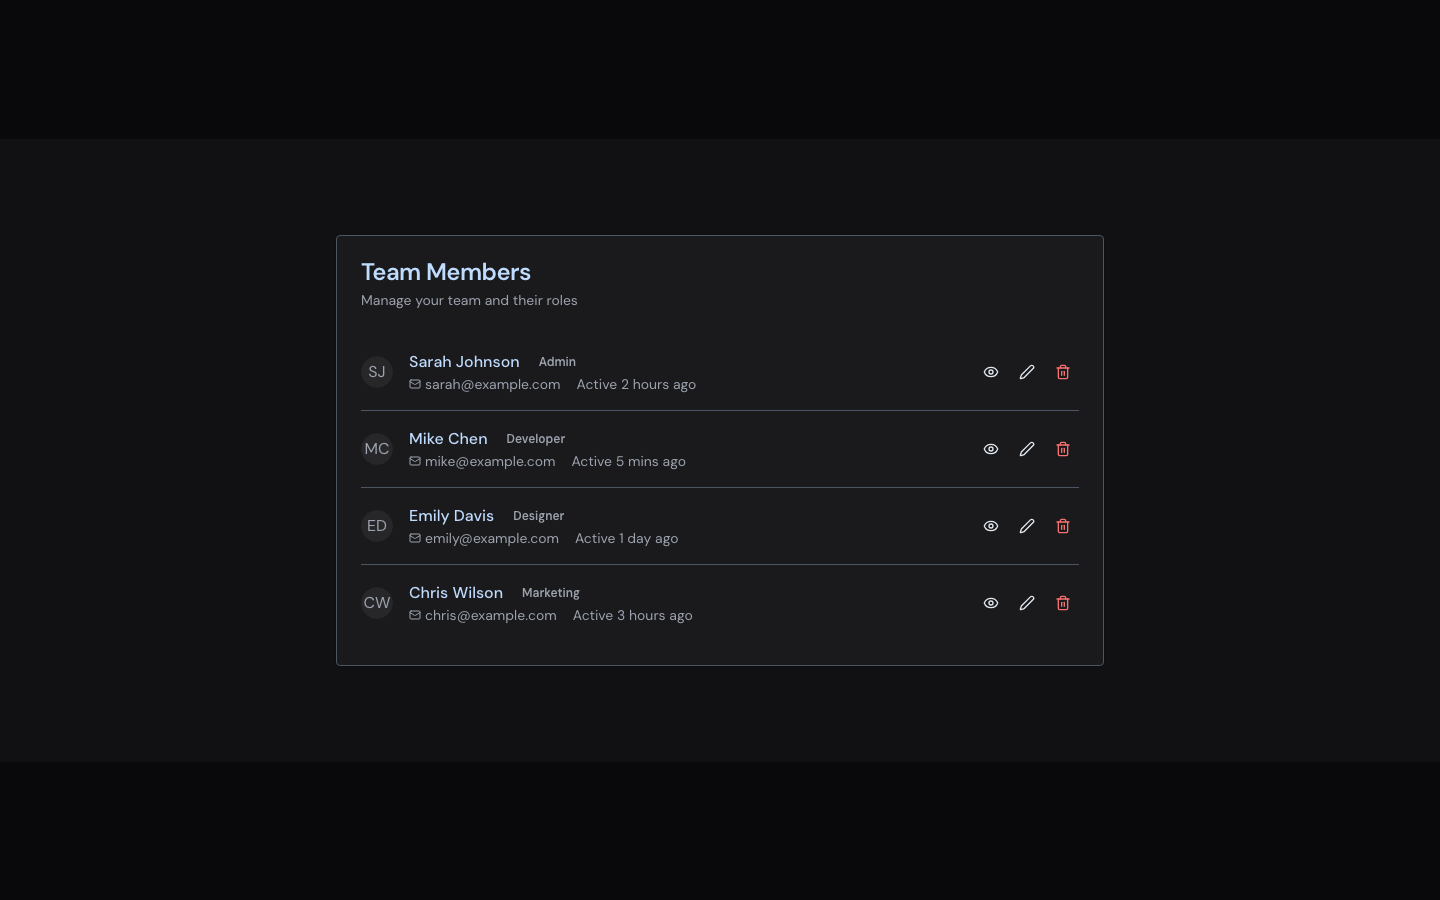This screenshot has width=1440, height=900.
Task: Click the SJ avatar circle
Action: [377, 372]
